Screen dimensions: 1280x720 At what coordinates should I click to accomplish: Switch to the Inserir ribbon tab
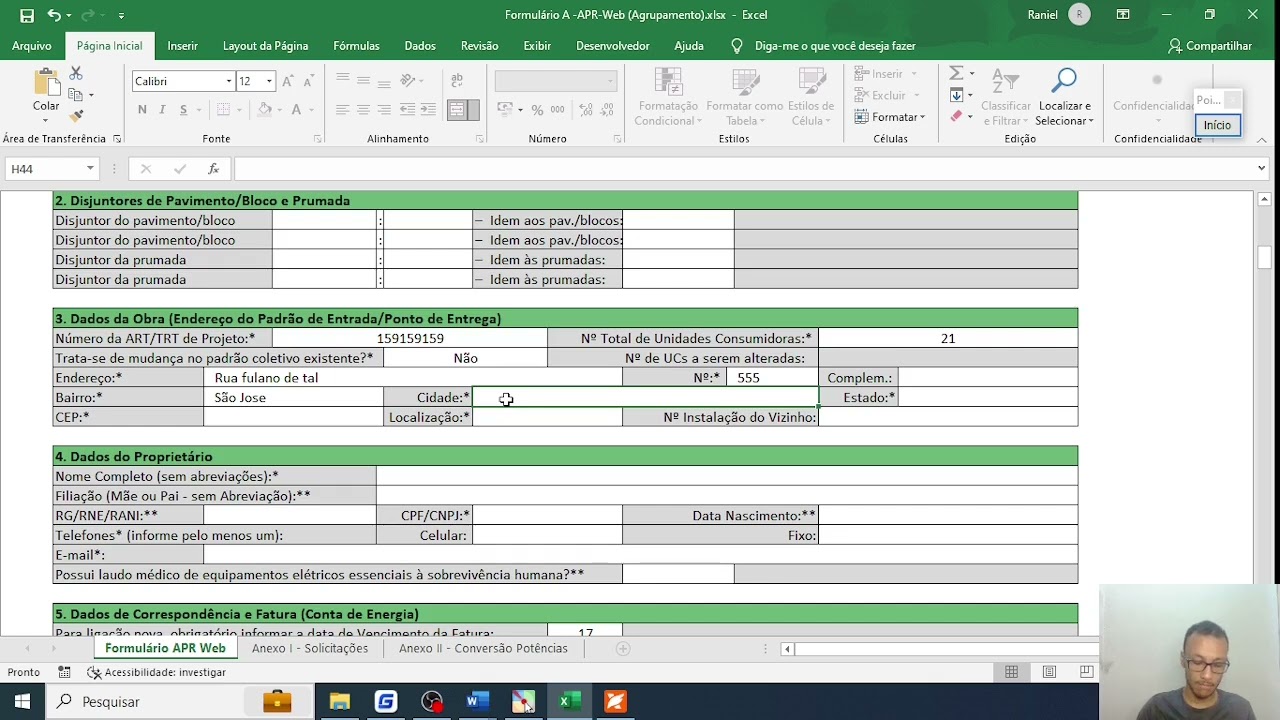182,46
